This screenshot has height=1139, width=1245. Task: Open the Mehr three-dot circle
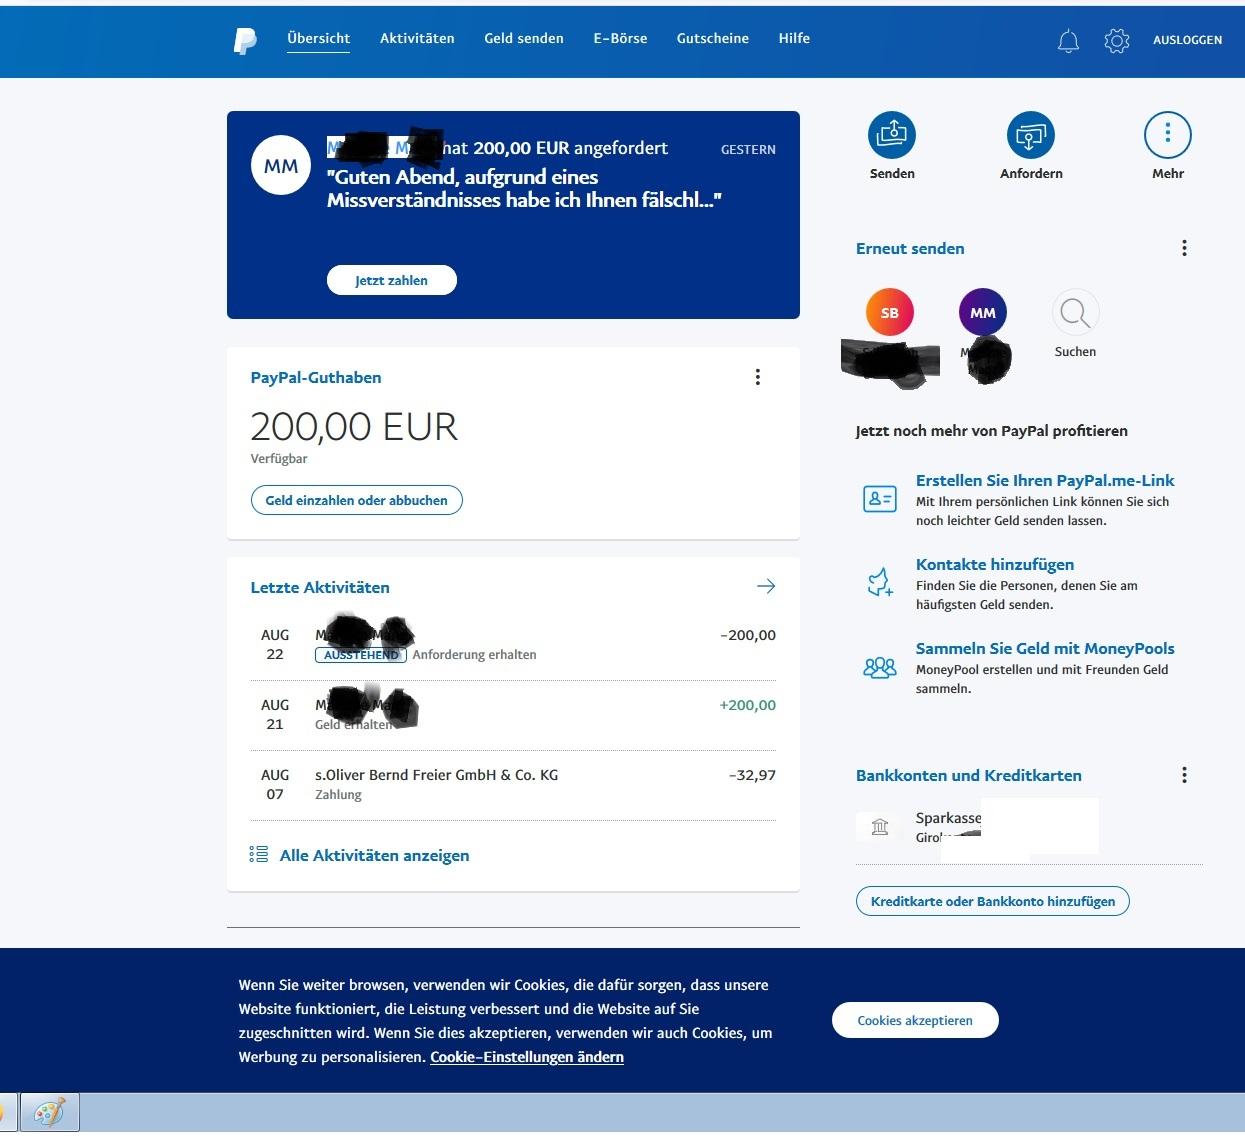1168,135
